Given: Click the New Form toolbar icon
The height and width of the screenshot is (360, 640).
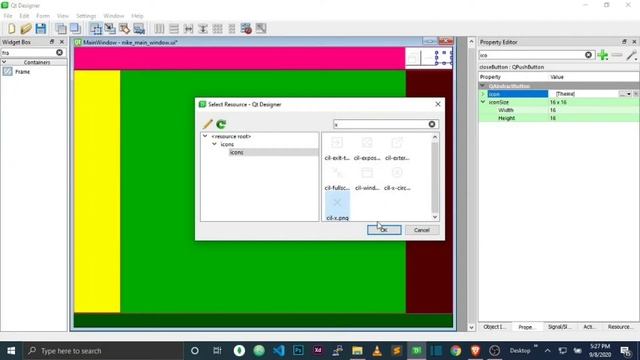Looking at the screenshot, I should [11, 29].
